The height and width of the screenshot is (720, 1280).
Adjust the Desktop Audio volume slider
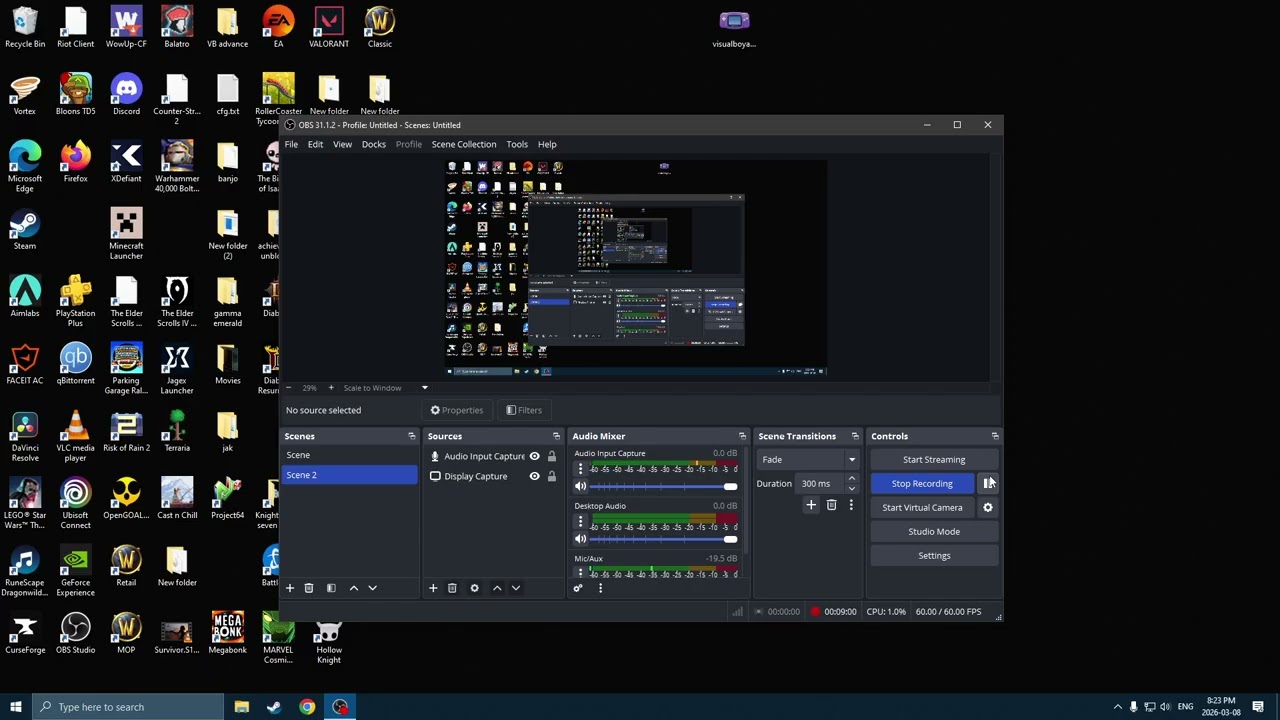pos(664,539)
